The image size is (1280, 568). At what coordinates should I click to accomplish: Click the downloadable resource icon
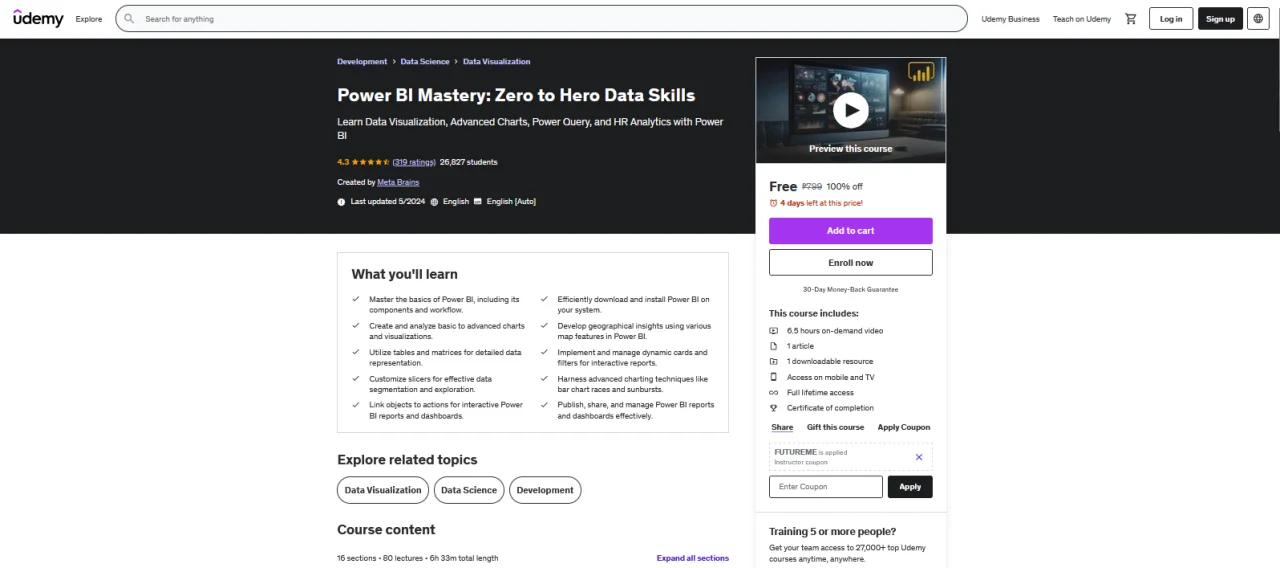(773, 361)
